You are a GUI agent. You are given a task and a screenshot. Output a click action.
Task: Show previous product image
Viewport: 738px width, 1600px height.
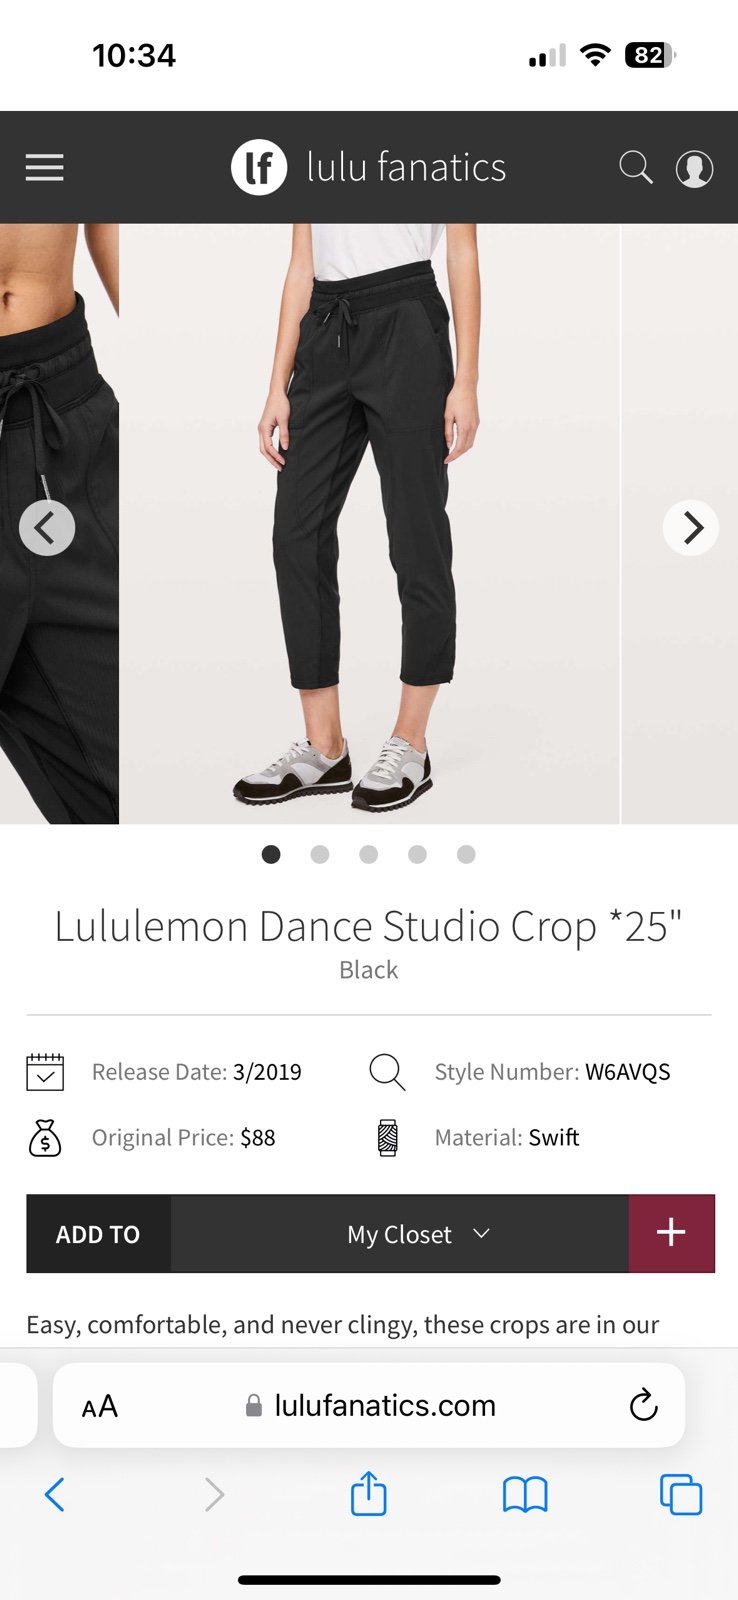(47, 527)
